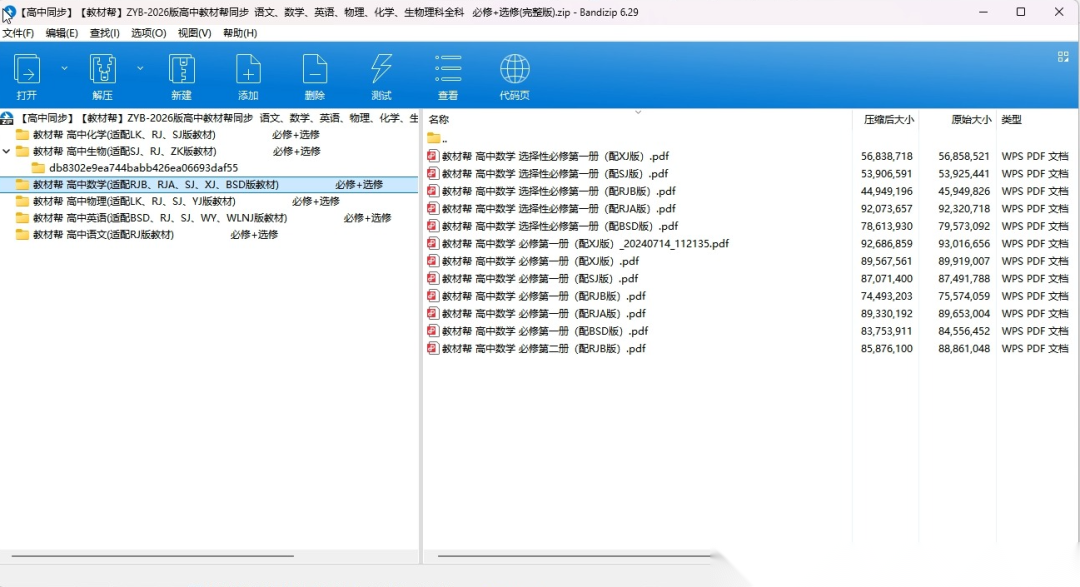The height and width of the screenshot is (587, 1080).
Task: Click the 测试 (Test) archive icon
Action: [x=381, y=70]
